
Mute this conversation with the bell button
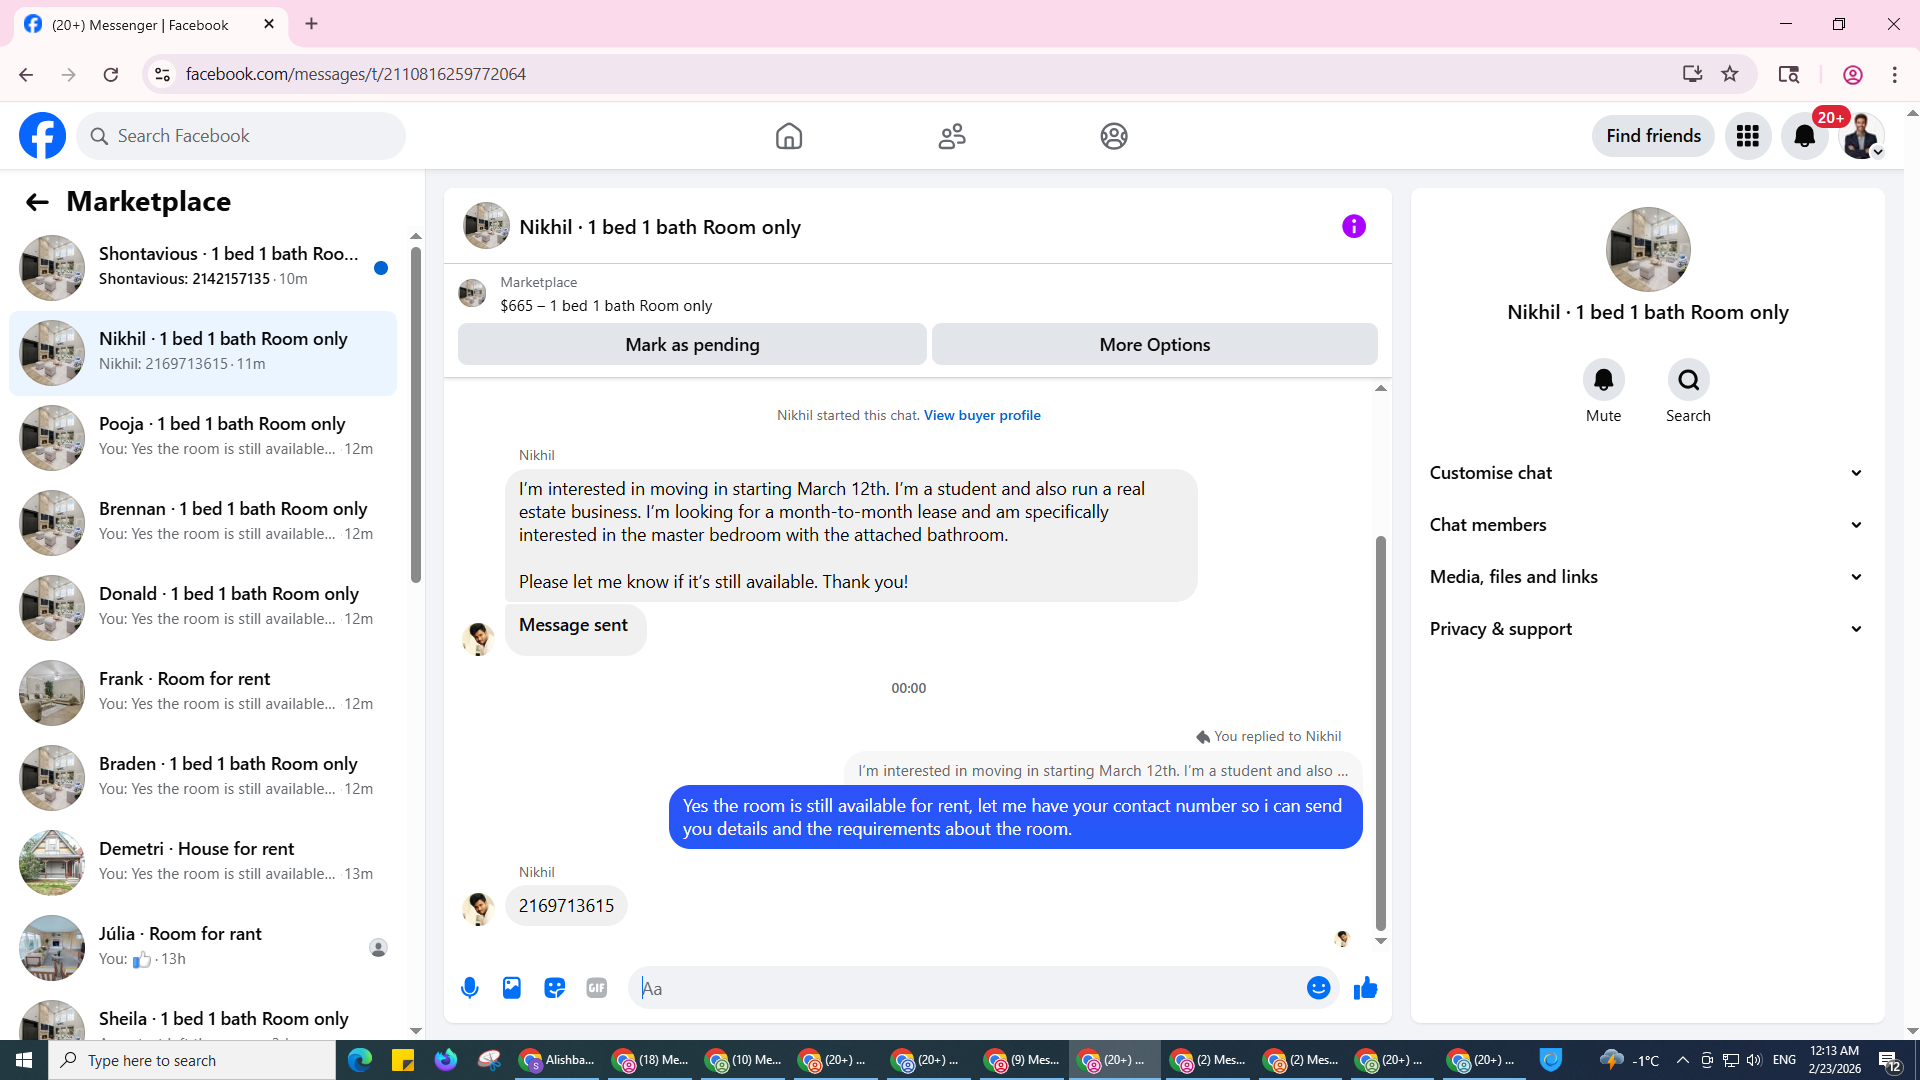(1604, 380)
